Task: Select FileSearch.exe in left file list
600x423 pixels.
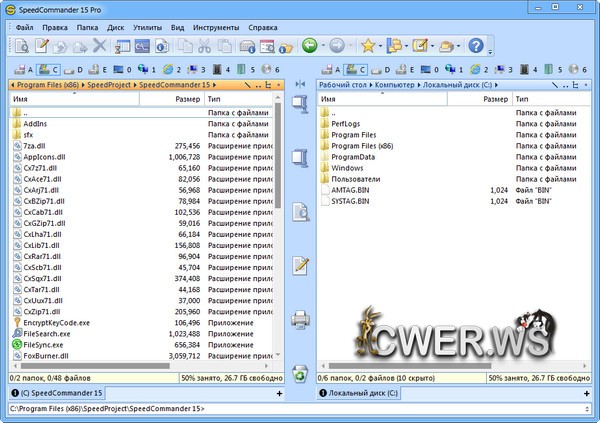Action: coord(55,332)
